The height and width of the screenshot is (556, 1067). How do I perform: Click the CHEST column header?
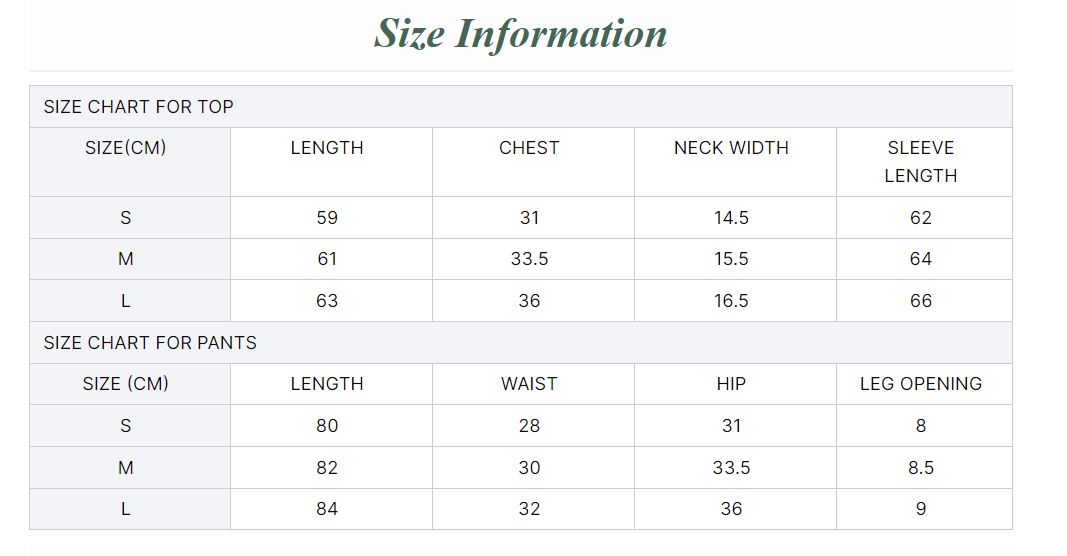(x=529, y=148)
